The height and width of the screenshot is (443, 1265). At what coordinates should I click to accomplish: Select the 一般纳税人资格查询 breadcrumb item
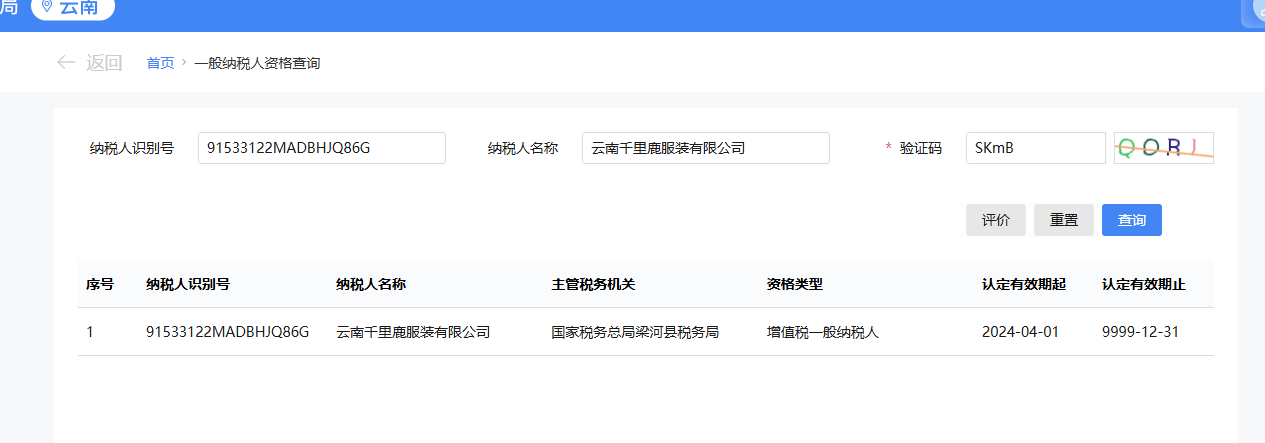click(257, 63)
